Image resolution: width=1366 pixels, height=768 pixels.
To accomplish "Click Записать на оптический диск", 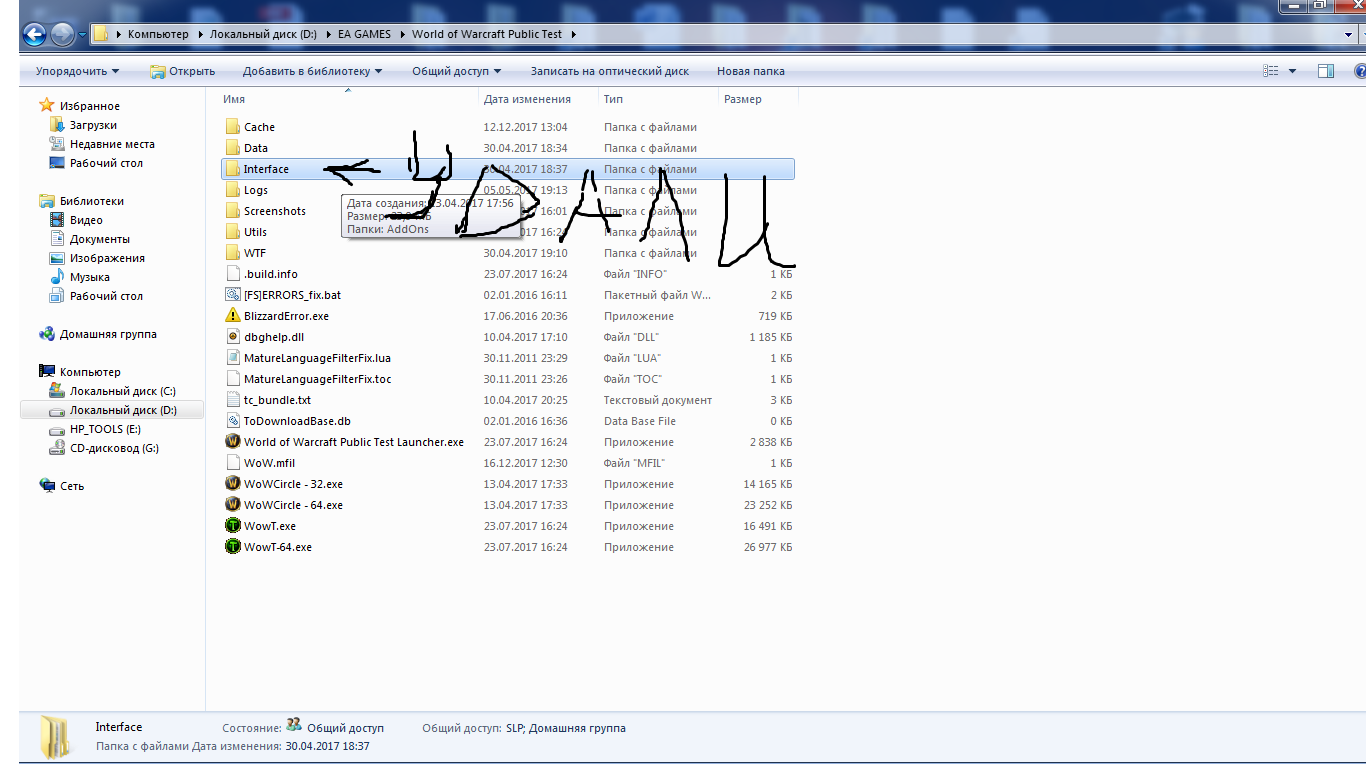I will click(x=609, y=71).
